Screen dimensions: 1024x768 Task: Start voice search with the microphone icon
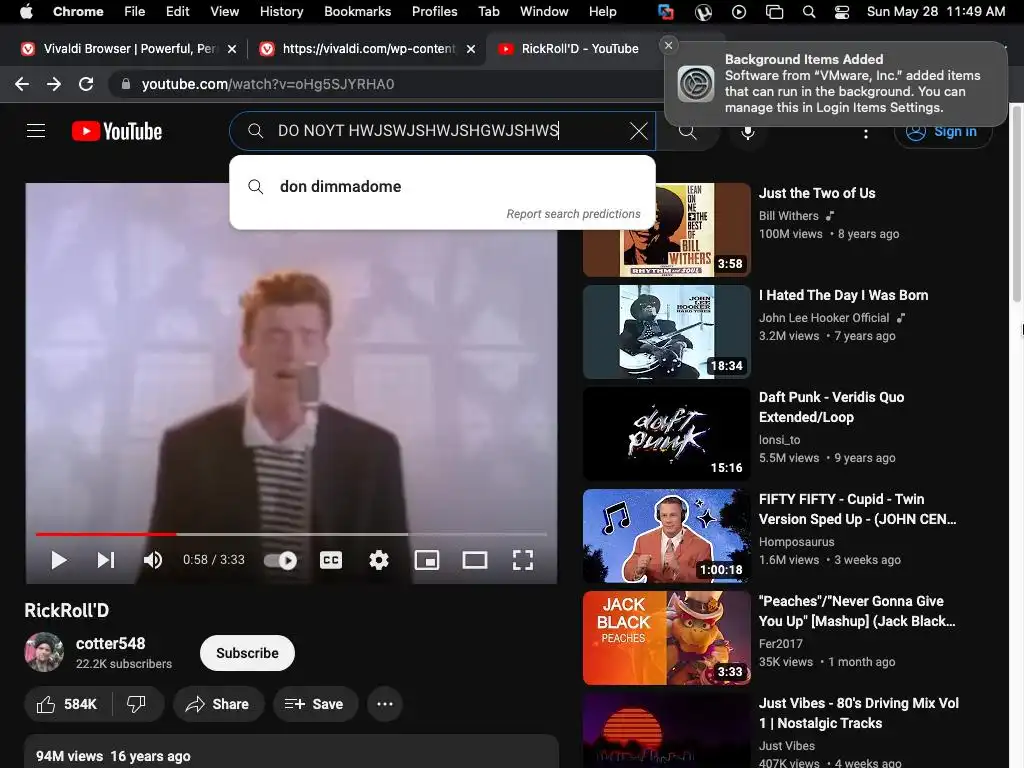(x=748, y=132)
